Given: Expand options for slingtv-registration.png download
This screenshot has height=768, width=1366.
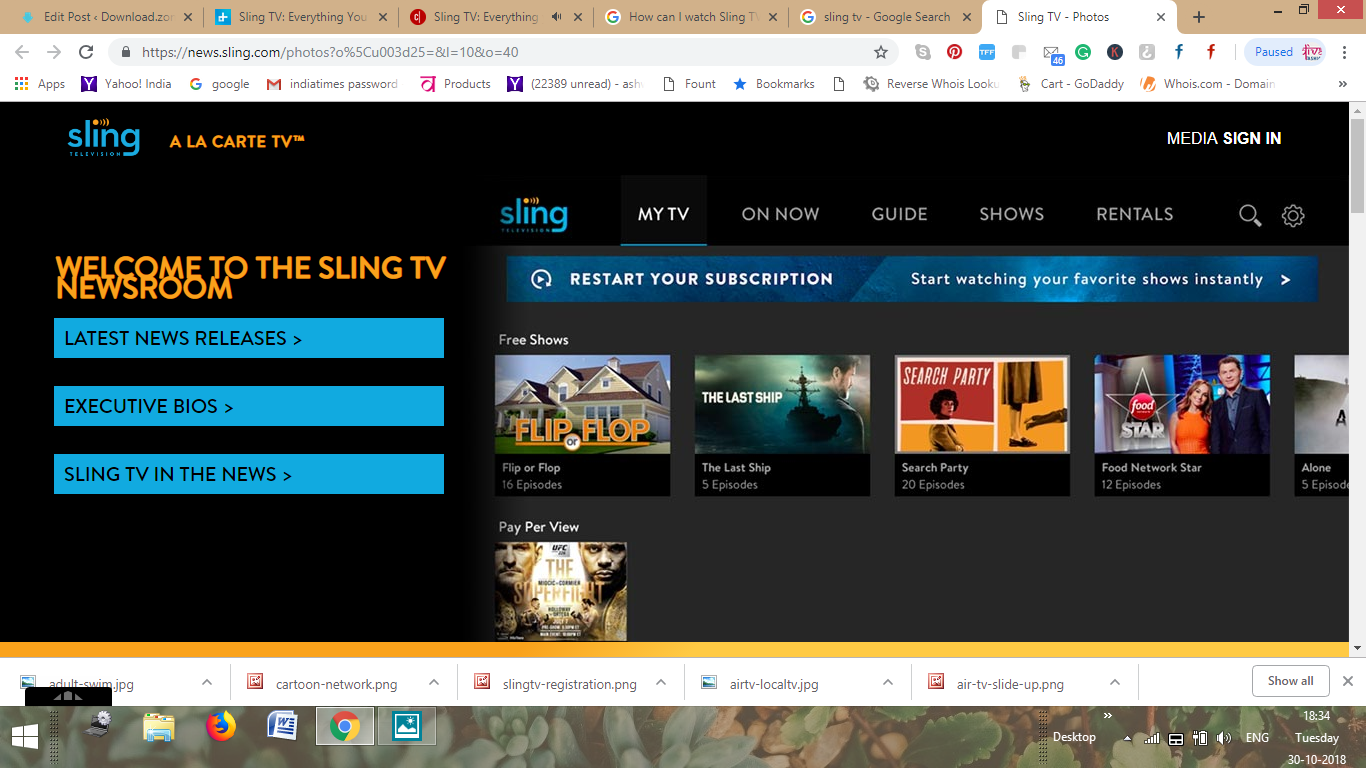Looking at the screenshot, I should 661,683.
